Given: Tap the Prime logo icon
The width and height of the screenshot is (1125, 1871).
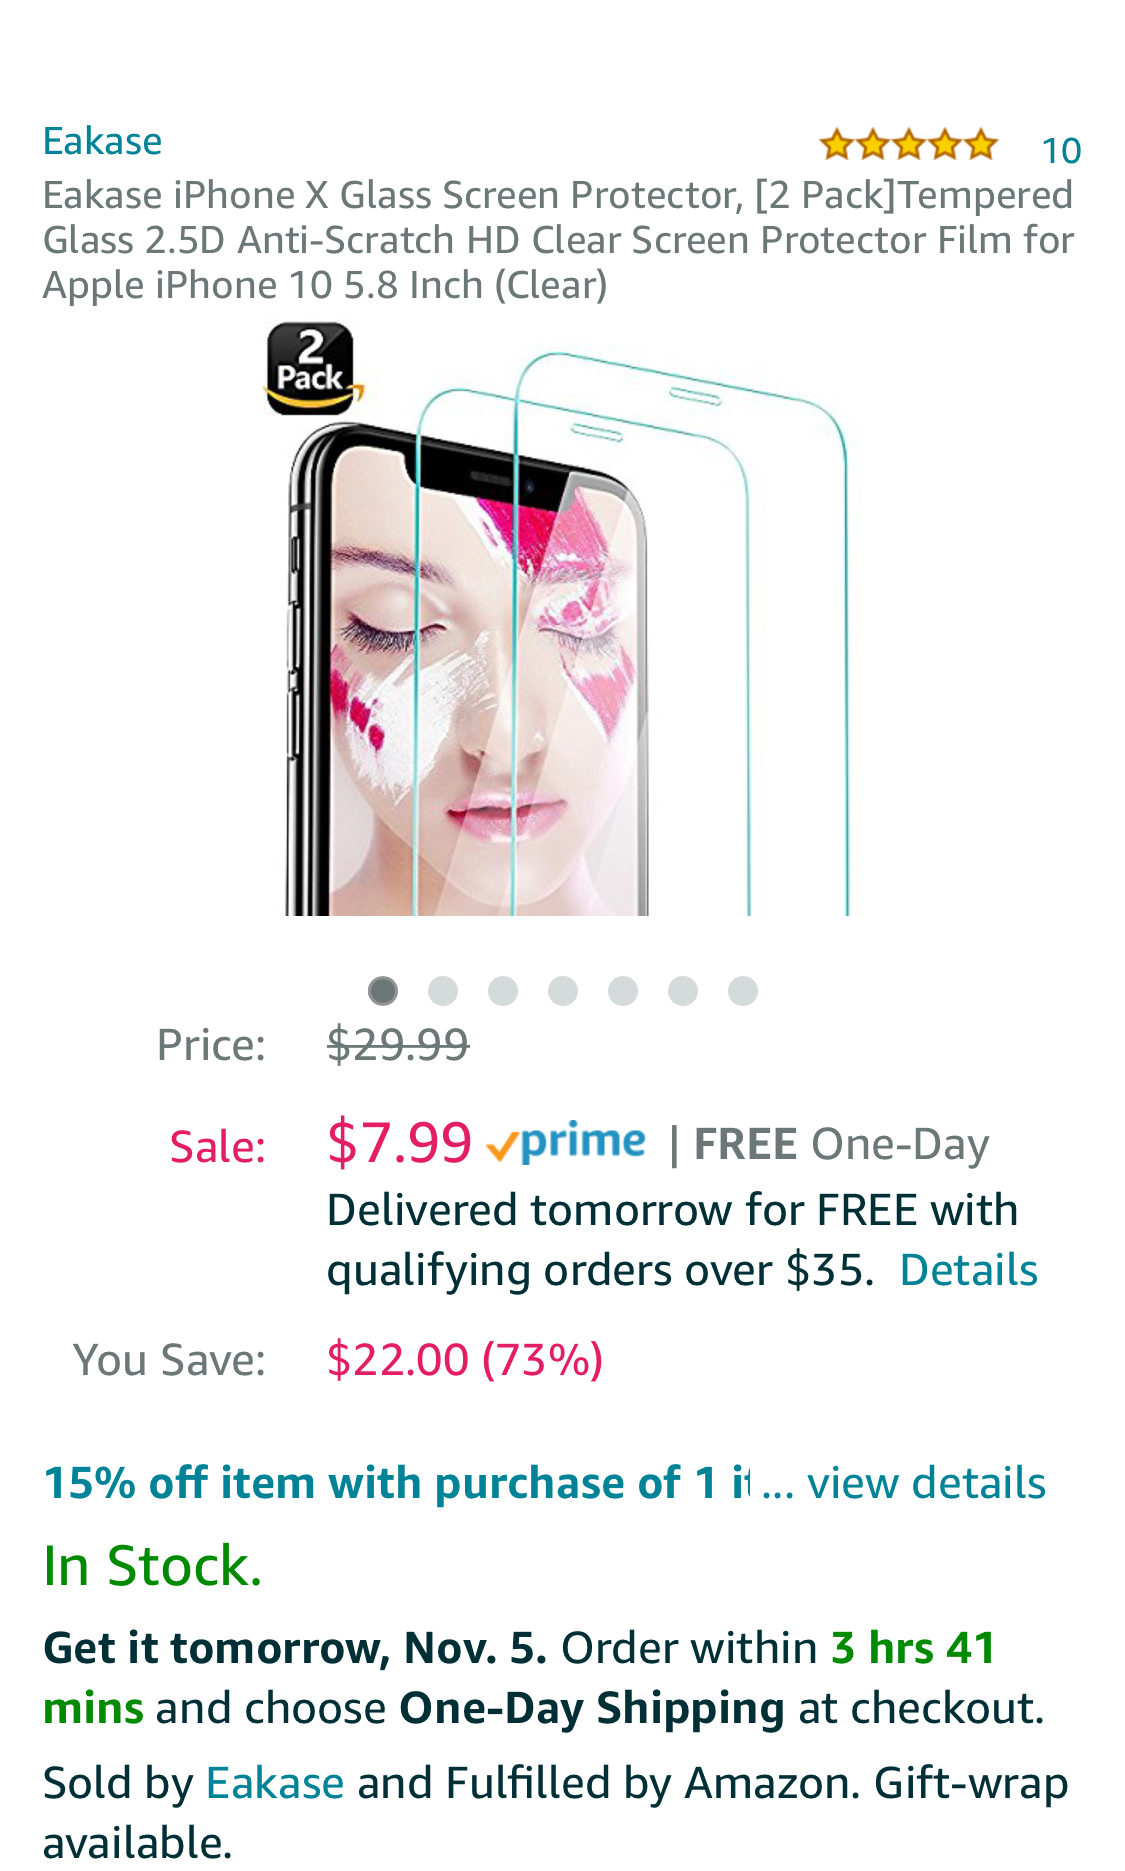Looking at the screenshot, I should pos(566,1142).
